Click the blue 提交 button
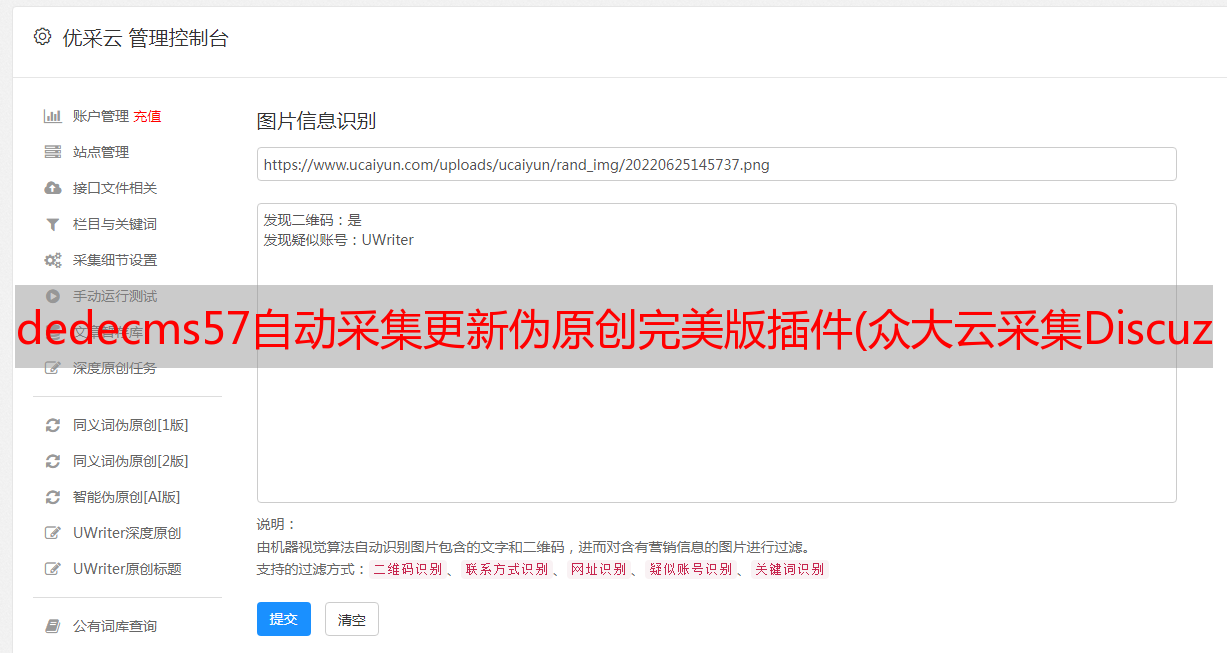The image size is (1227, 653). pos(284,619)
